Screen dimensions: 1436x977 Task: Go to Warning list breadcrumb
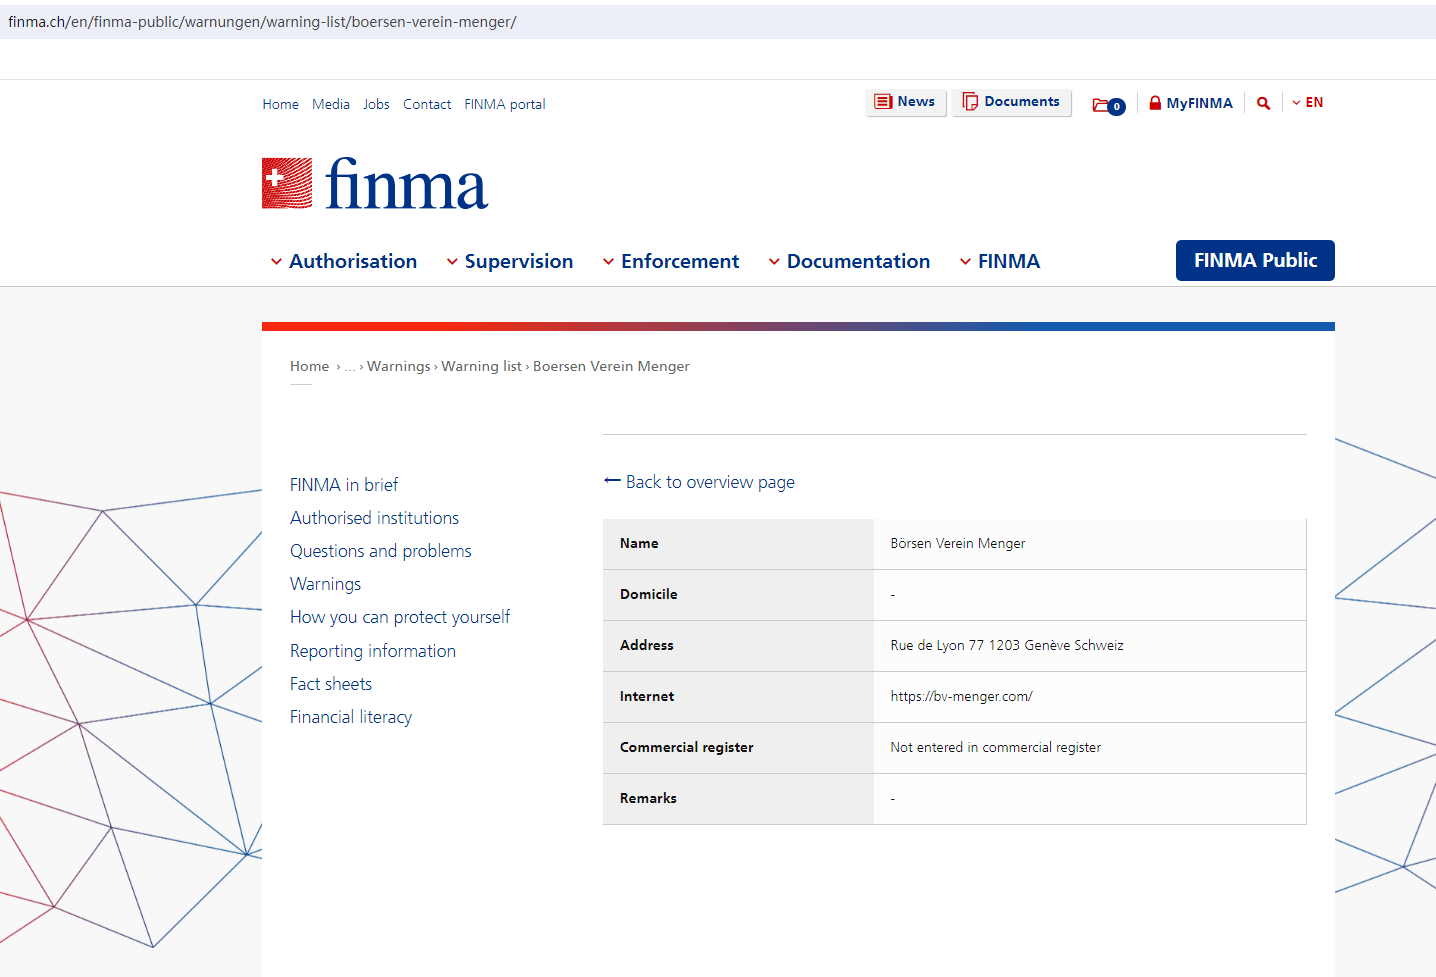(481, 366)
